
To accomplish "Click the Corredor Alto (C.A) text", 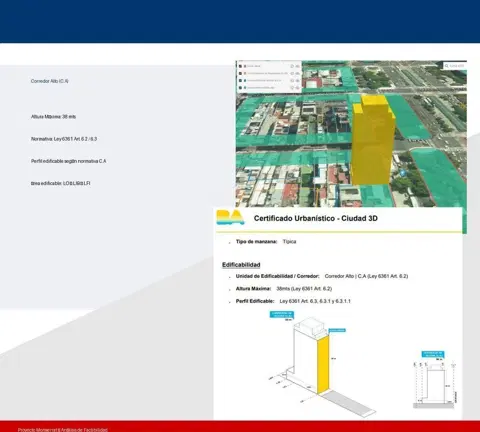I will tap(50, 81).
